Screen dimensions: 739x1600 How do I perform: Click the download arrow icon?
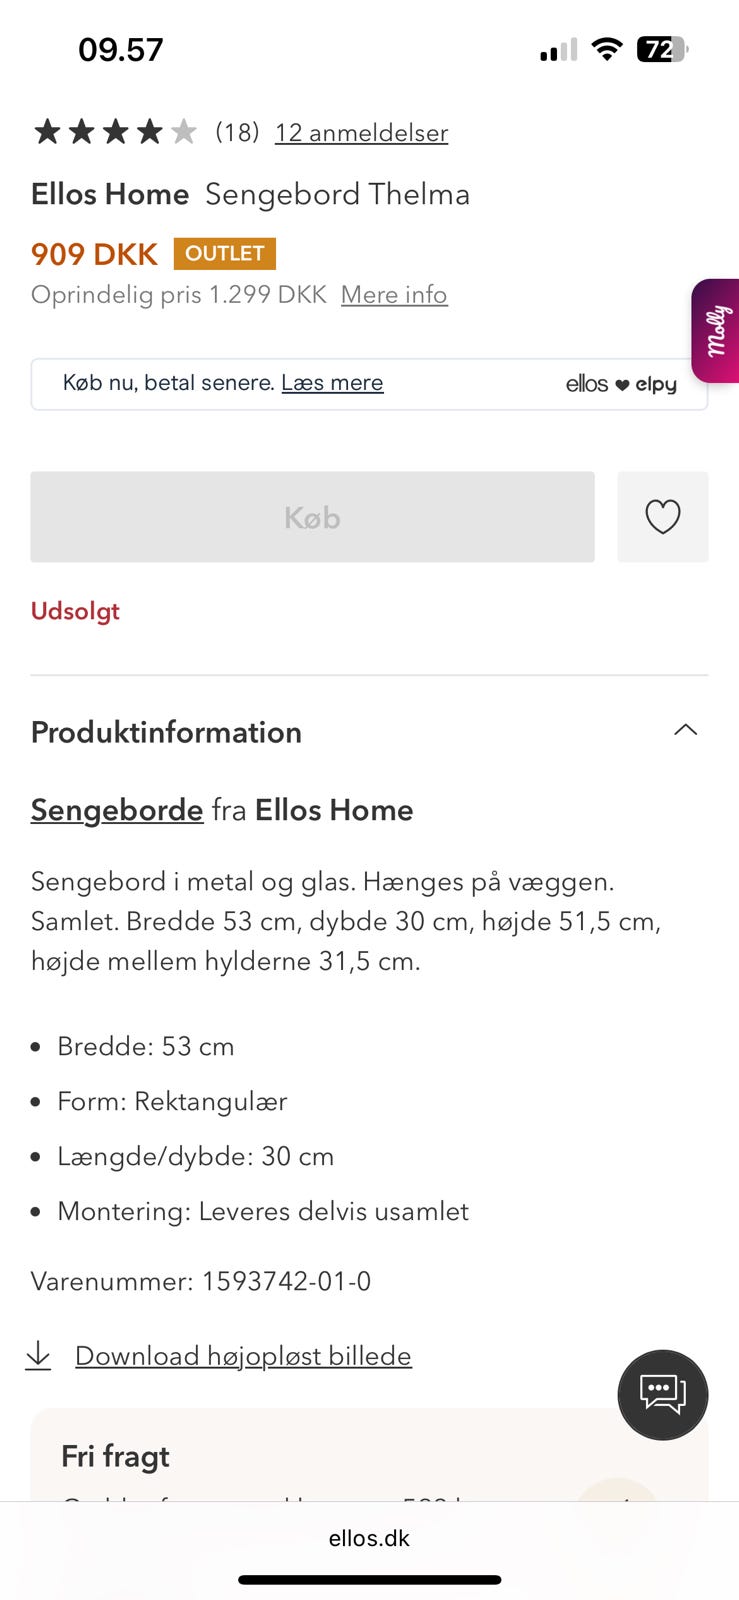point(38,1355)
